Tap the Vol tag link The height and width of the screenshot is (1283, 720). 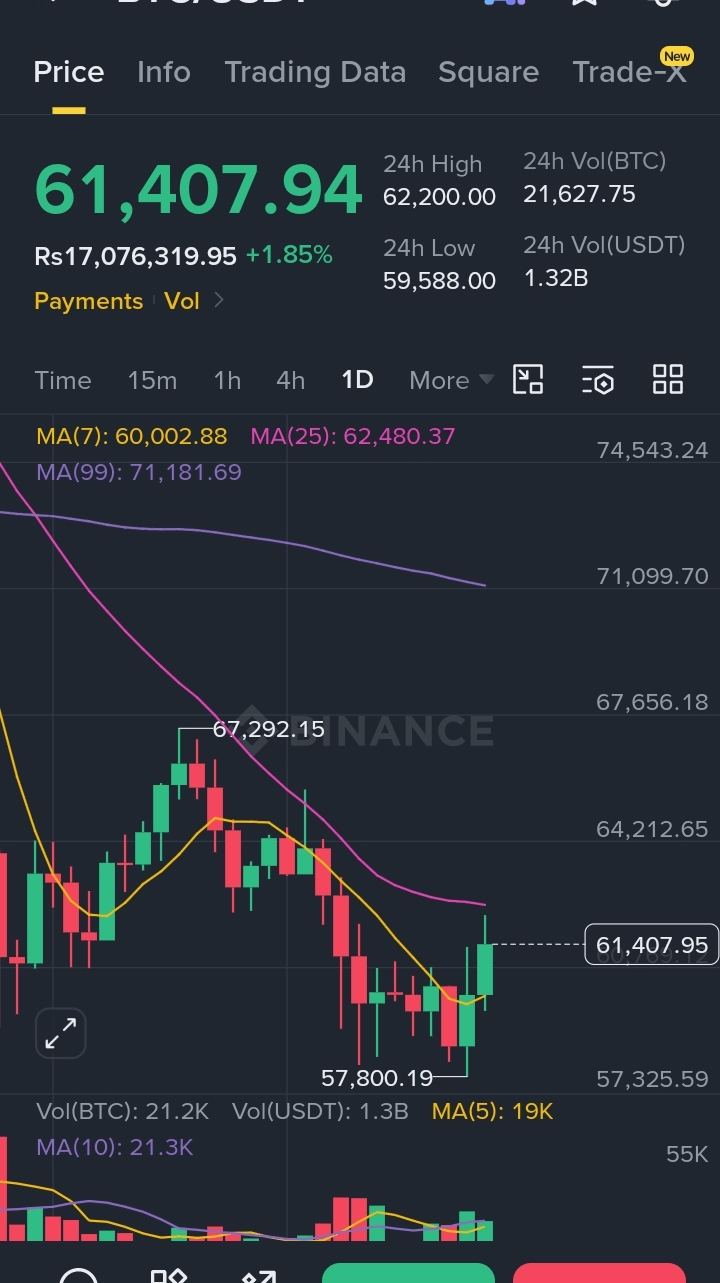click(182, 301)
